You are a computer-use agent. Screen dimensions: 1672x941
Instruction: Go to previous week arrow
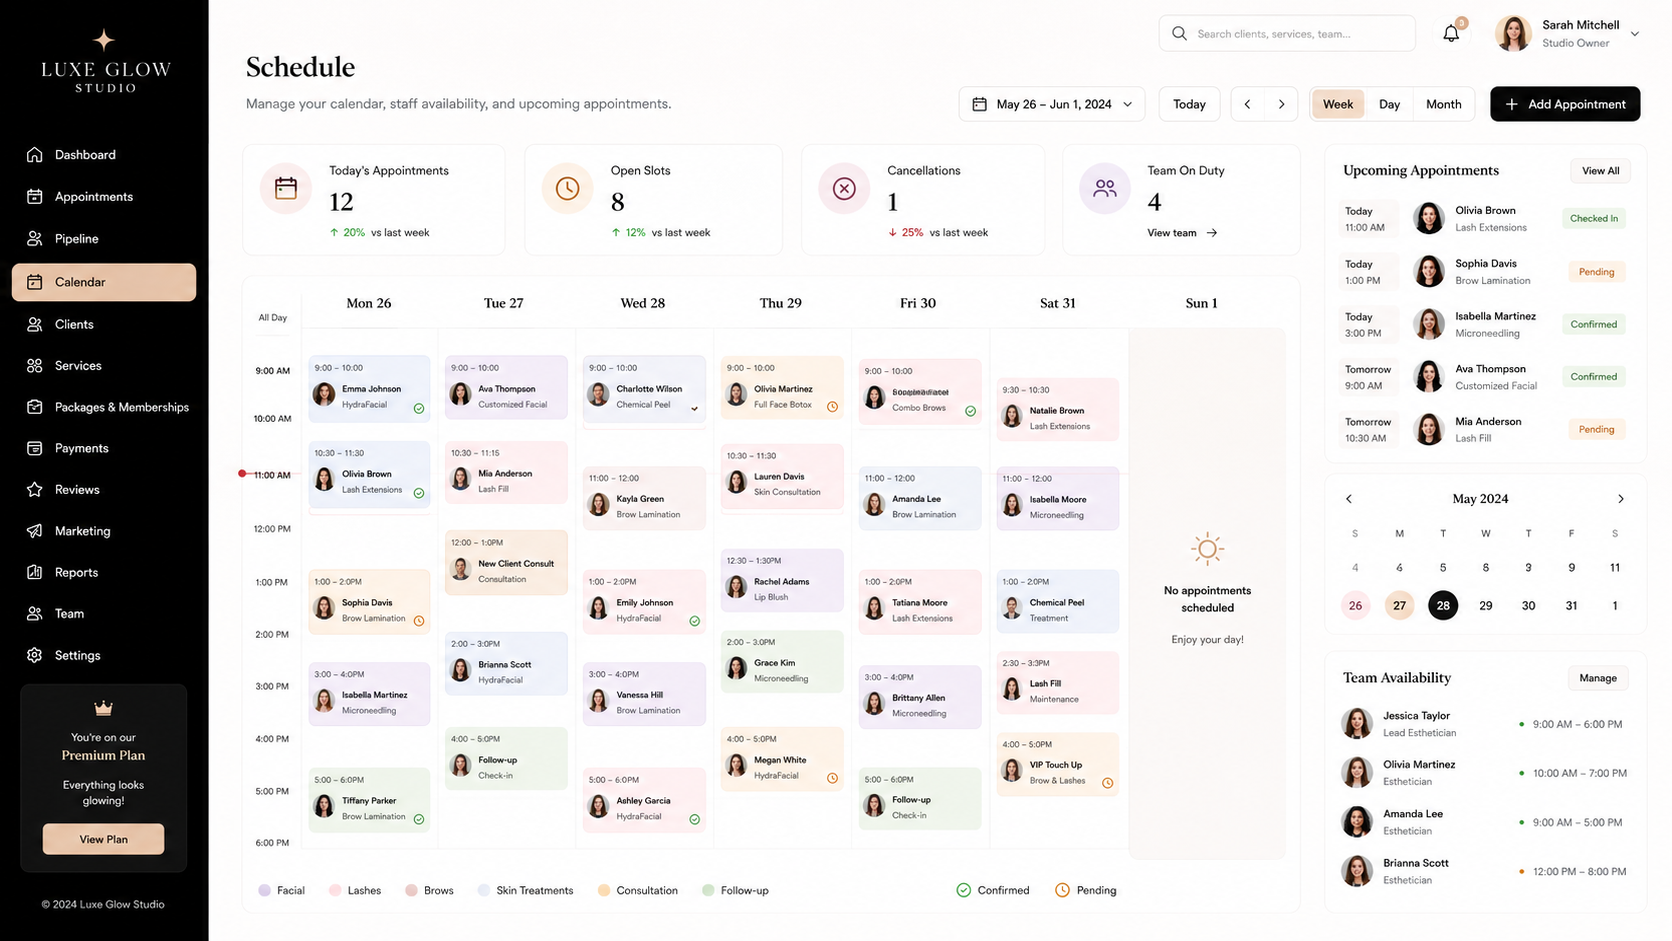(1247, 104)
